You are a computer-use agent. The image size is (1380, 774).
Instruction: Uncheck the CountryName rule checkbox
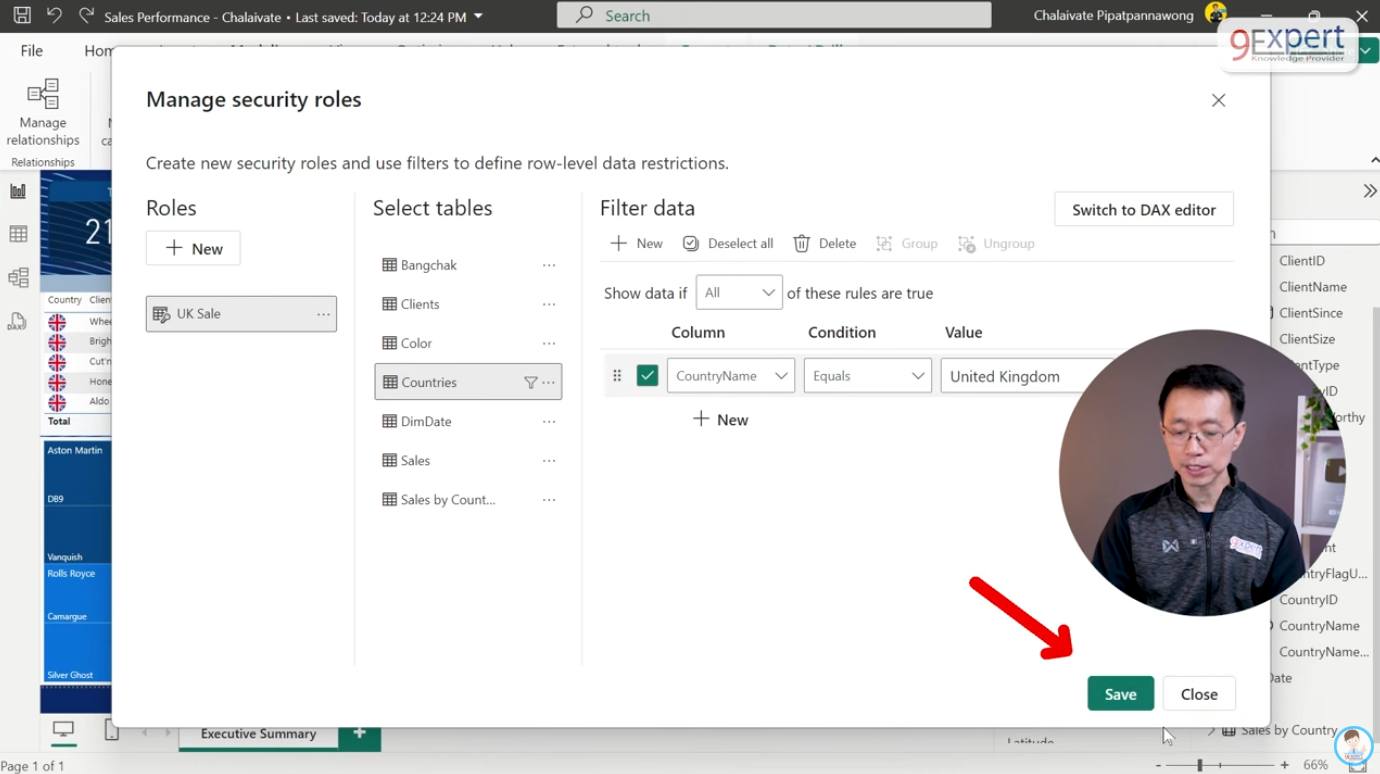pyautogui.click(x=647, y=376)
